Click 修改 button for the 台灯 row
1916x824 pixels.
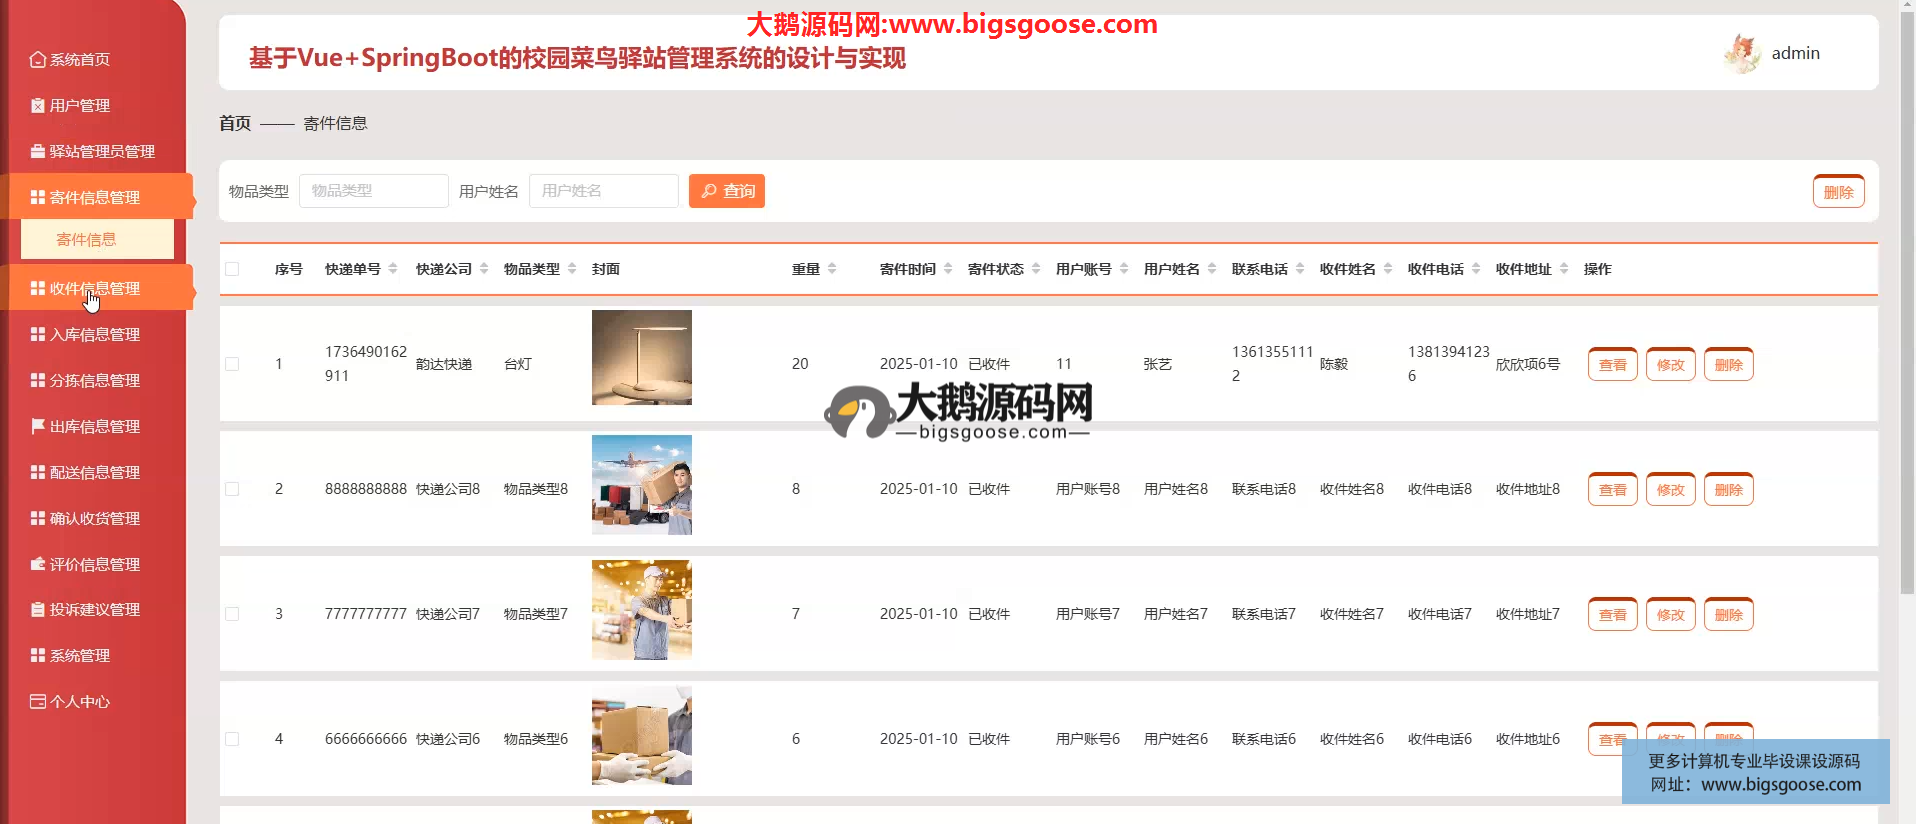point(1670,365)
